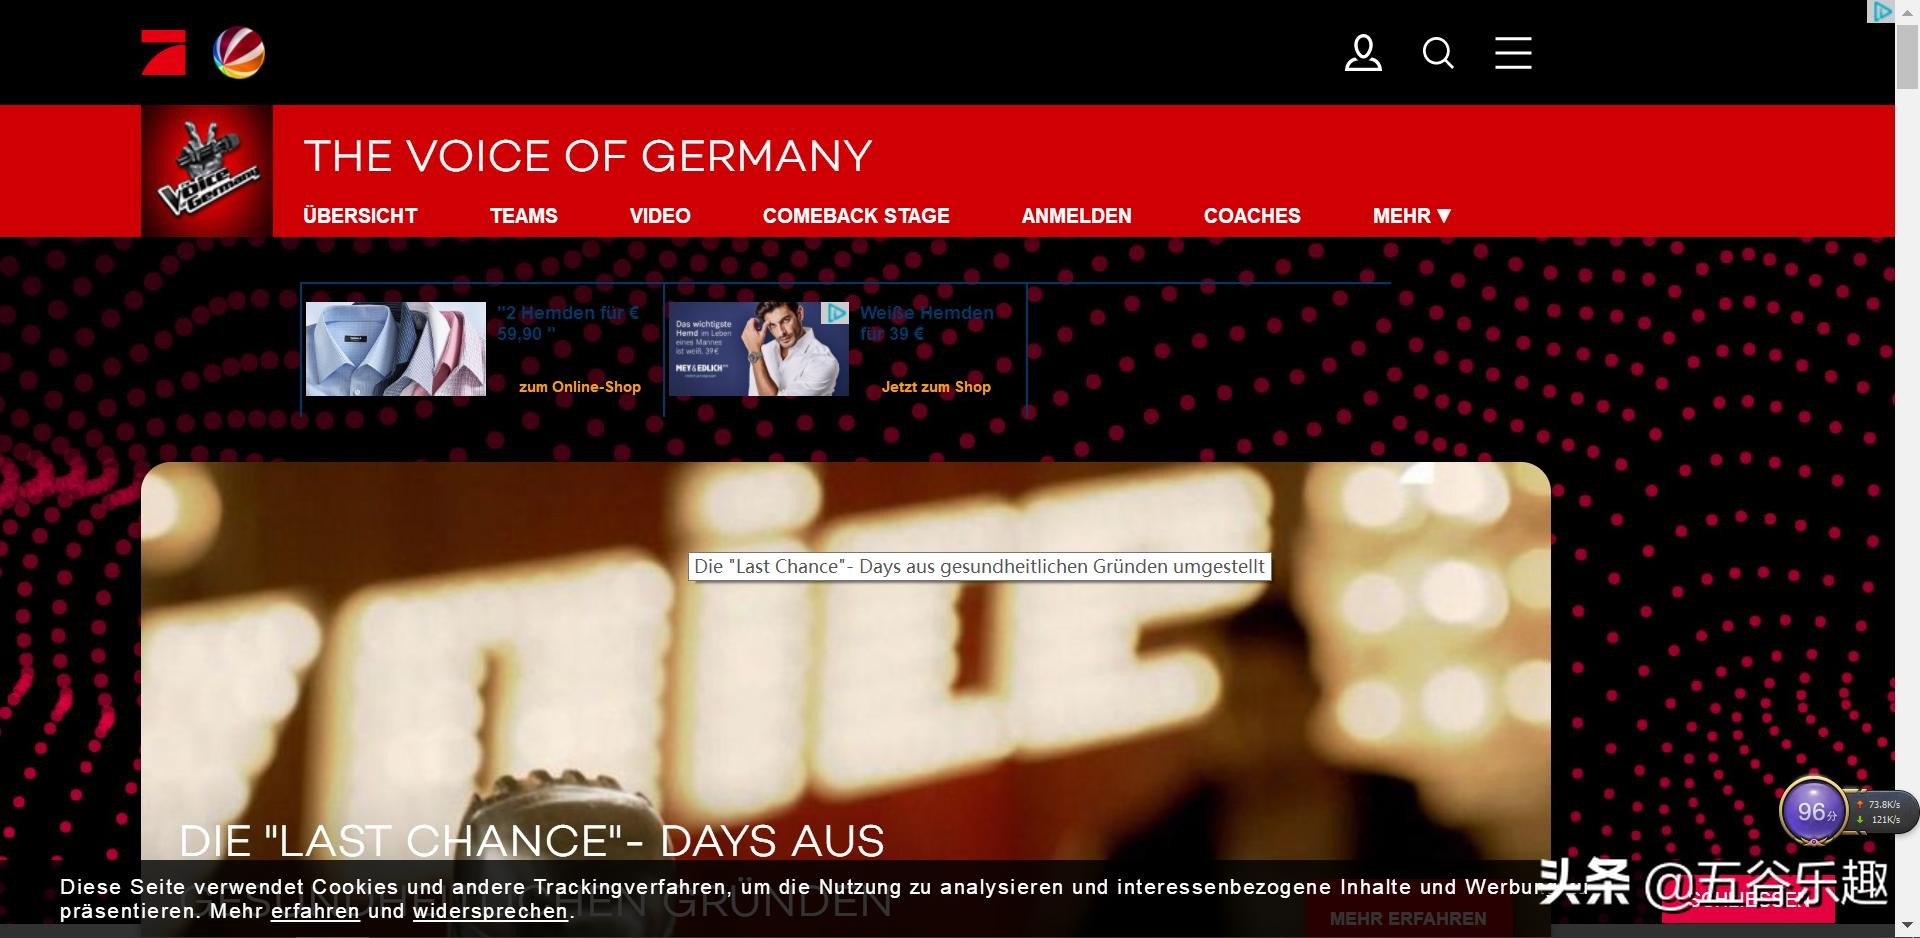Click the purple 96 score floating widget
Image resolution: width=1920 pixels, height=938 pixels.
[1813, 811]
